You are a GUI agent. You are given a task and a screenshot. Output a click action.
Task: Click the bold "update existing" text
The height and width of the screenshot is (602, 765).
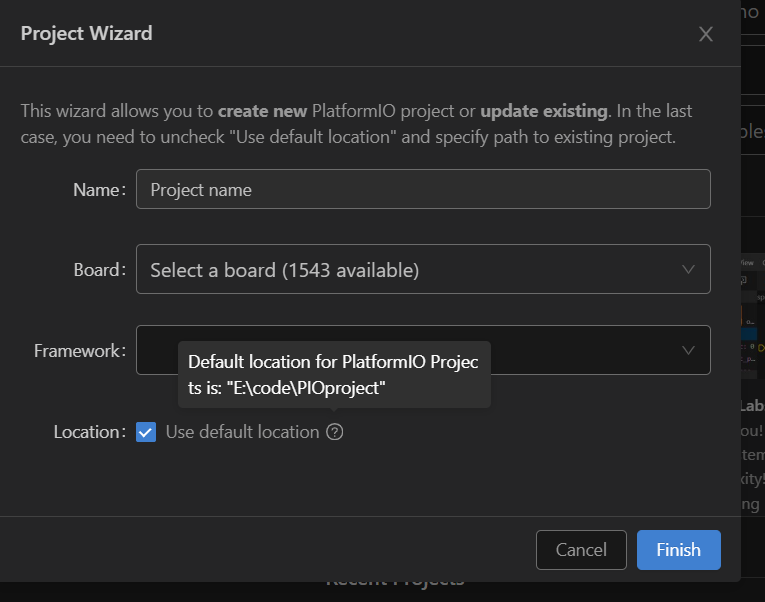pos(543,111)
